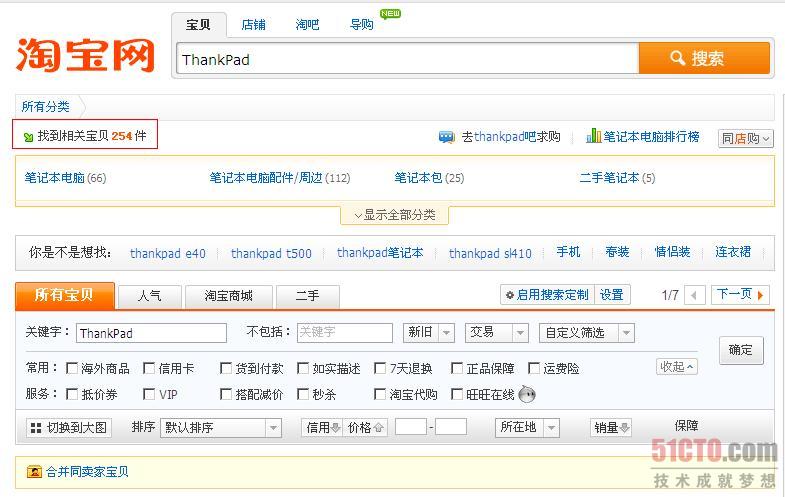Check the 秒杀 checkbox
Image resolution: width=785 pixels, height=497 pixels.
(303, 394)
